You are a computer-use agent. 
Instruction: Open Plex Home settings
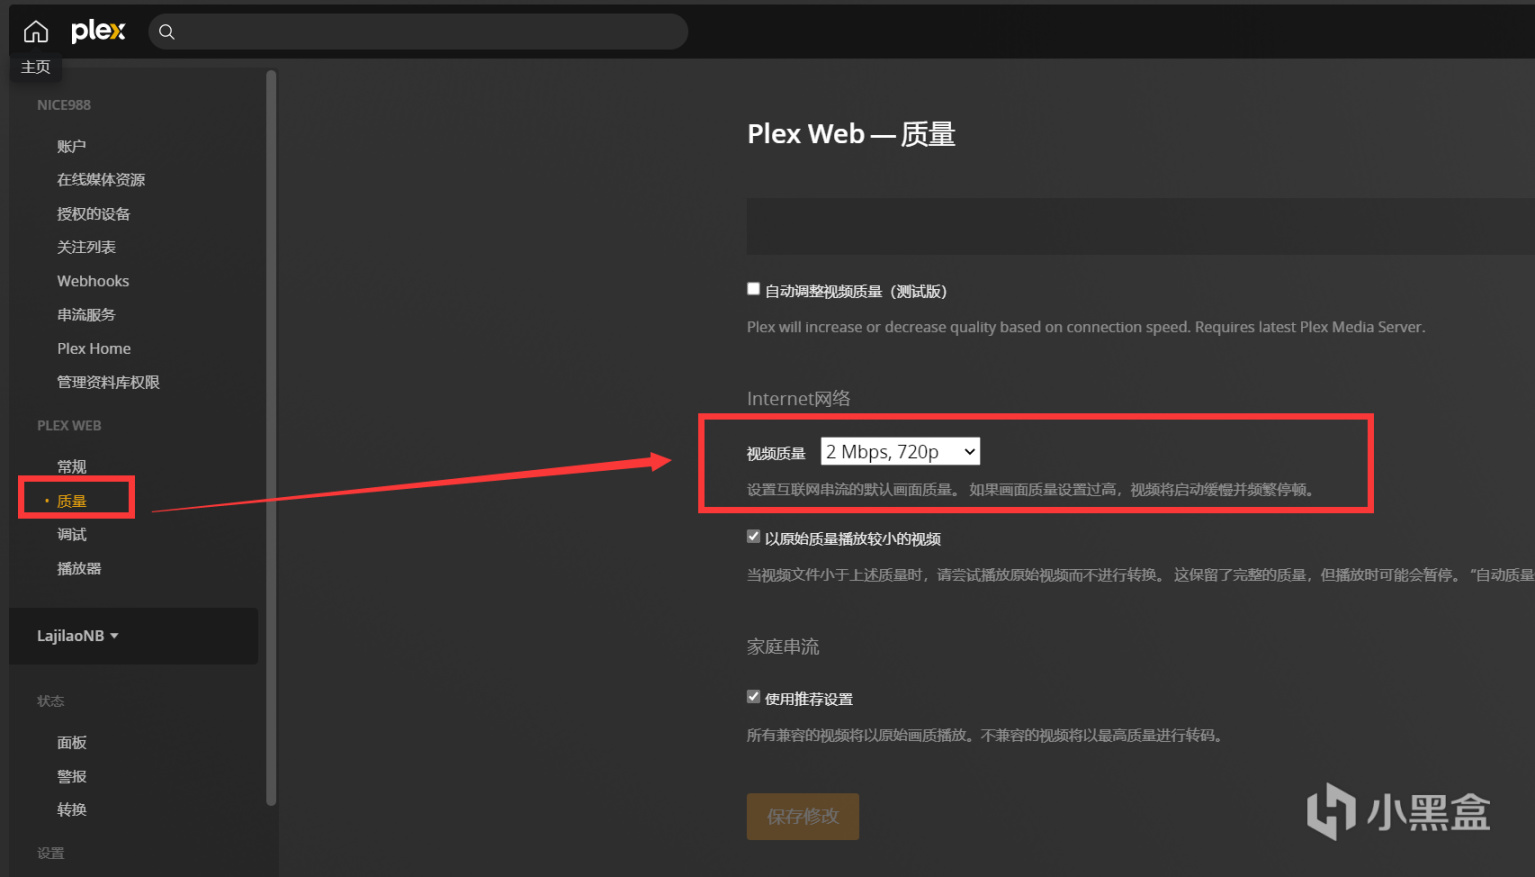94,349
